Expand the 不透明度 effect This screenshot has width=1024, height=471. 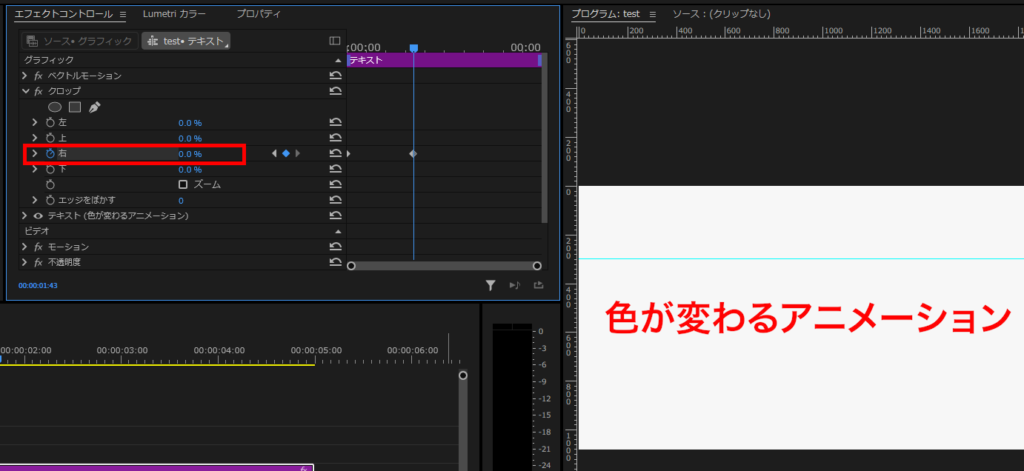coord(25,262)
